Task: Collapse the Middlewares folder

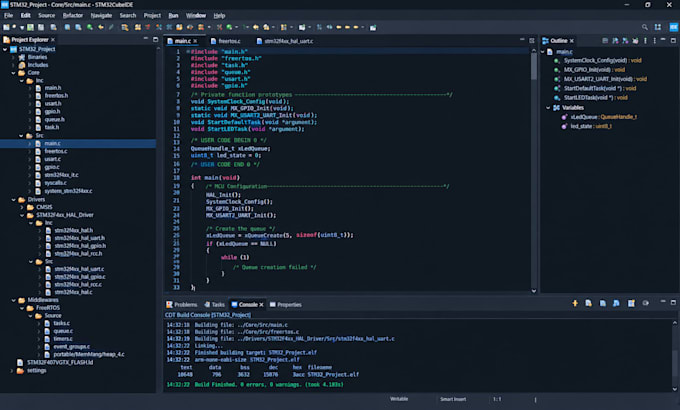Action: 13,300
